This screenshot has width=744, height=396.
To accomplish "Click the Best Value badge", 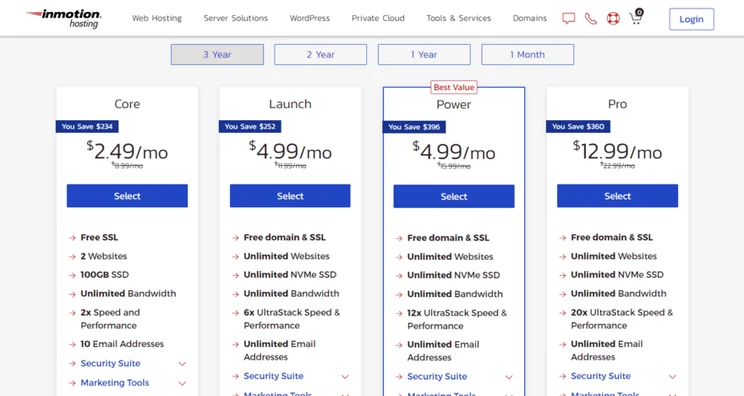I will [x=454, y=87].
